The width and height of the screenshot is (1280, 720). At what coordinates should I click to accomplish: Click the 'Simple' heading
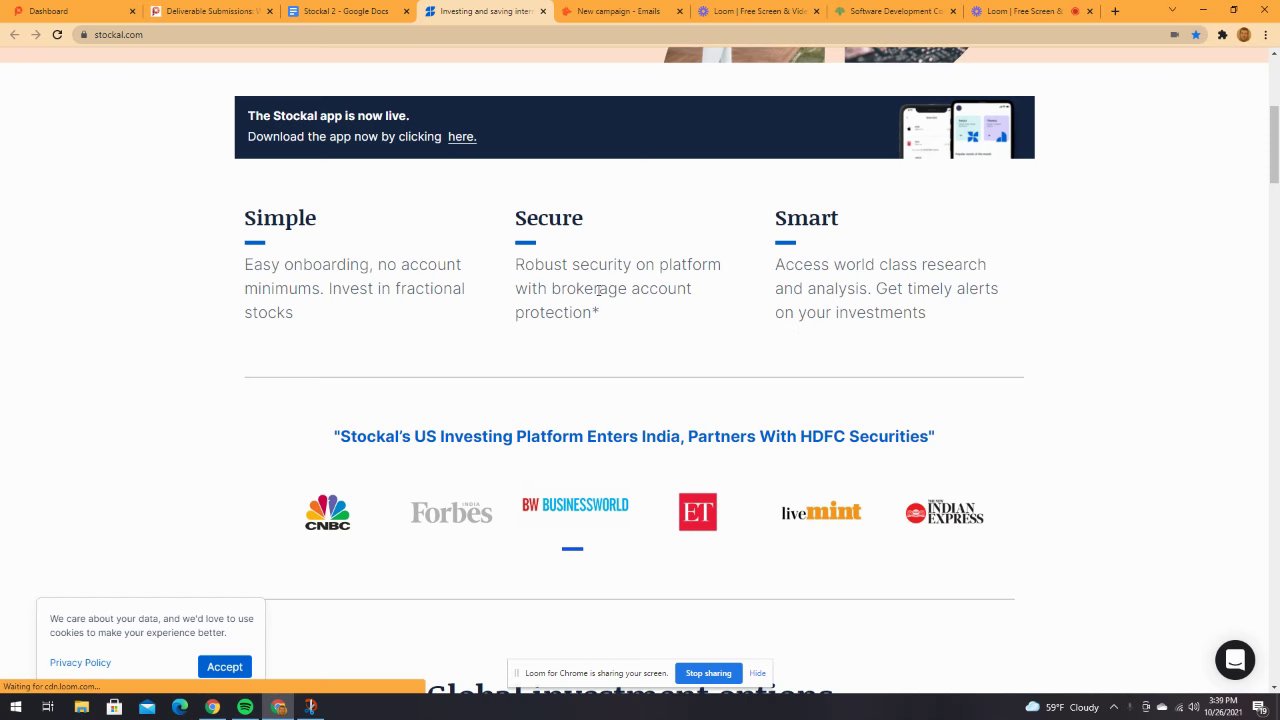pos(280,218)
